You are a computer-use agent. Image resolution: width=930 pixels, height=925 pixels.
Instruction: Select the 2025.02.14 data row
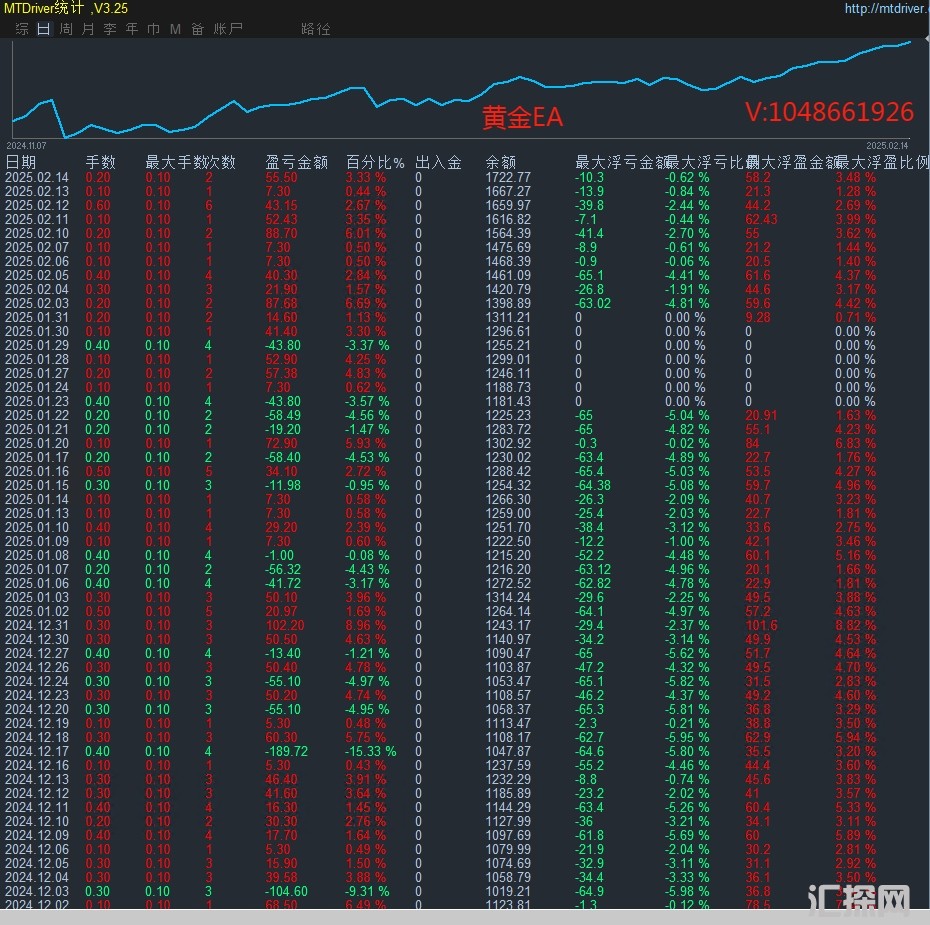300,177
